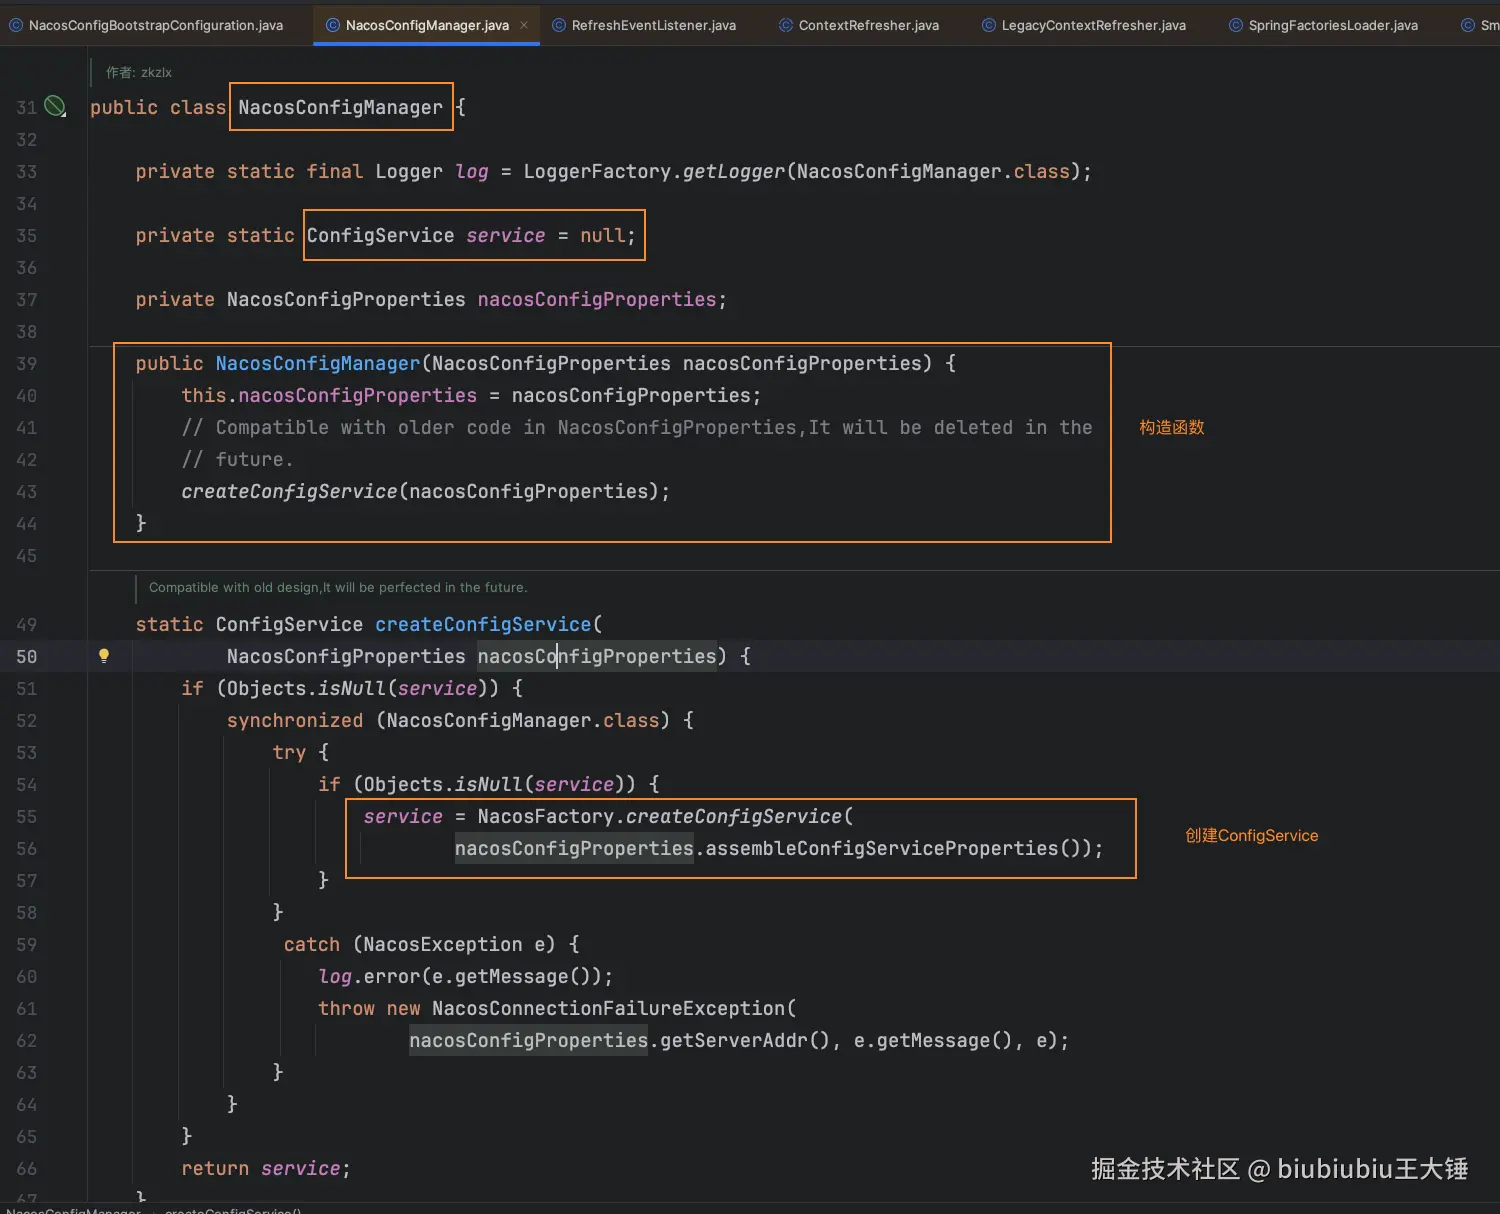Click the green gutter icon on line 31
1500x1214 pixels.
coord(56,106)
